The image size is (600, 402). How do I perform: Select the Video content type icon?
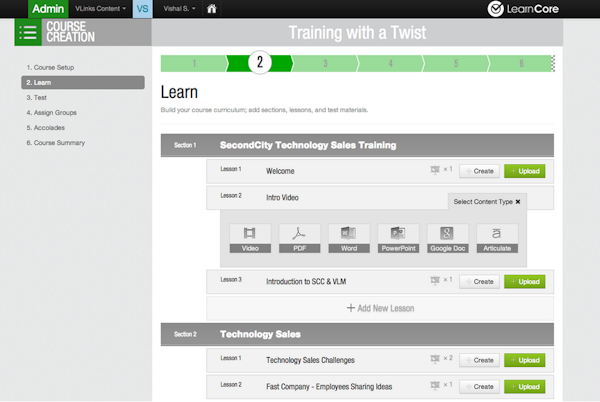pos(250,237)
